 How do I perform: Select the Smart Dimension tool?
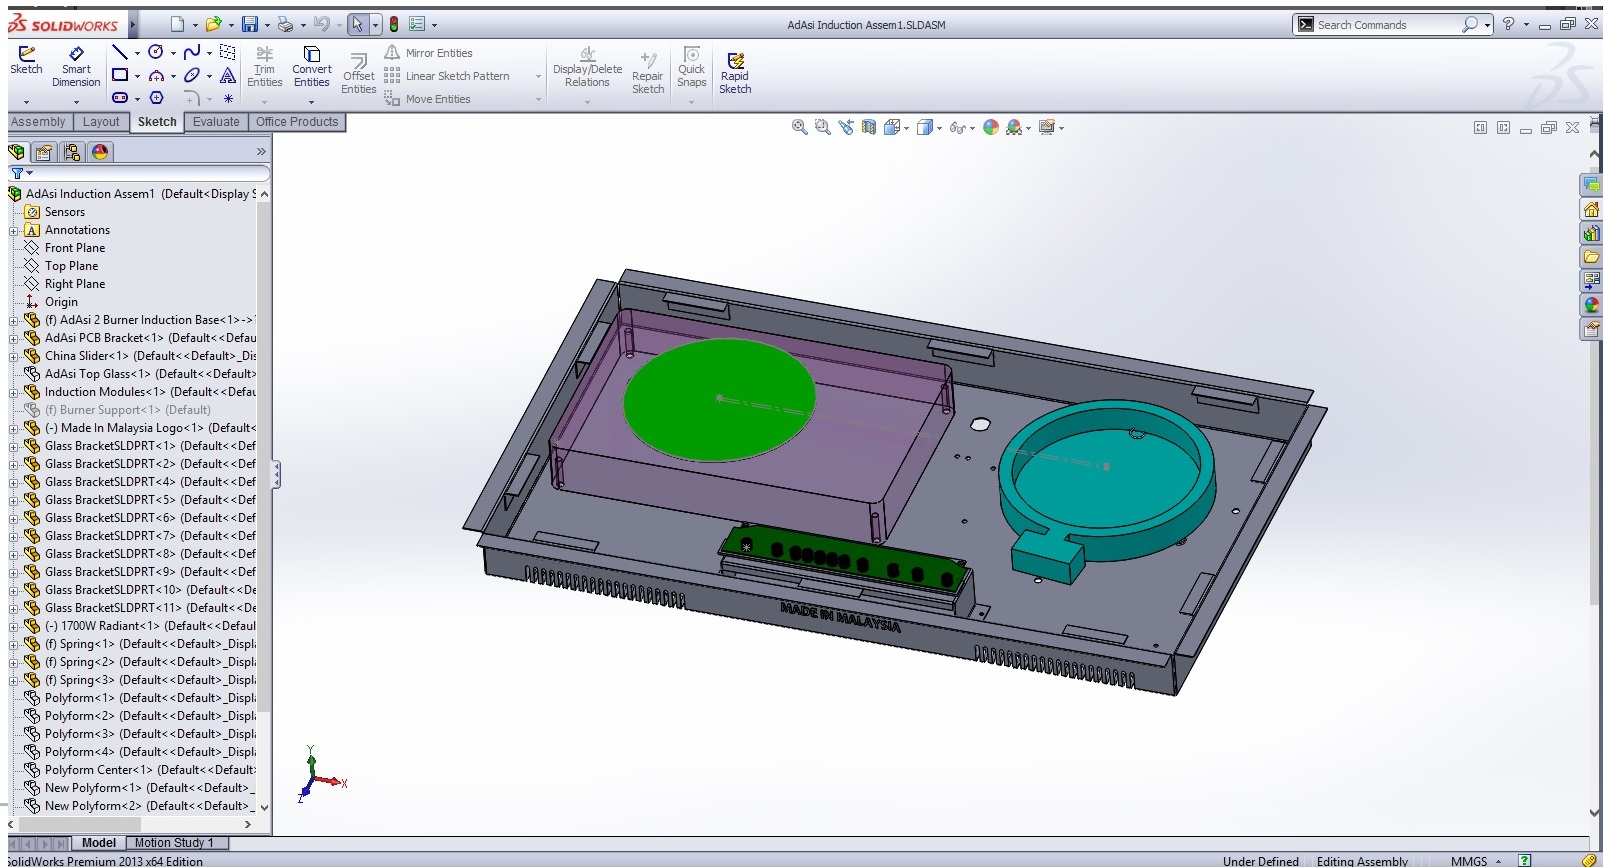tap(76, 67)
